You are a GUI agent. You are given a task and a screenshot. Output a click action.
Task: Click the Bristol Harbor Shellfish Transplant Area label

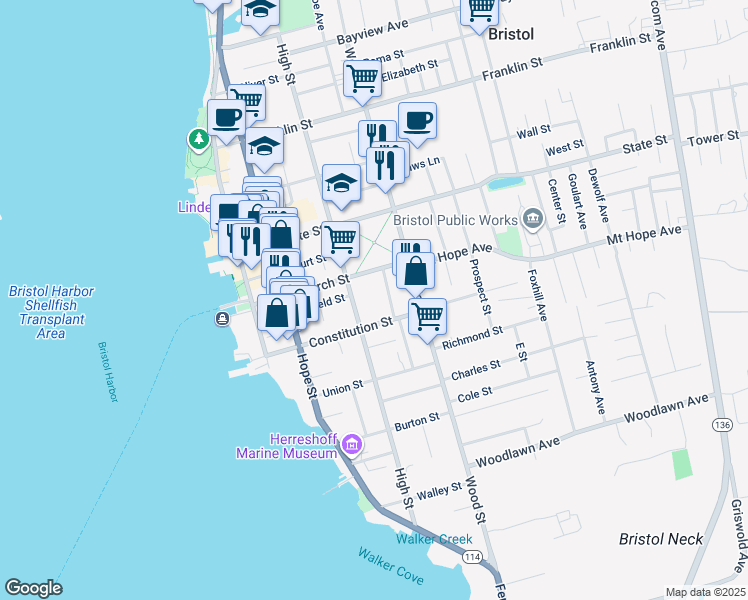[51, 312]
